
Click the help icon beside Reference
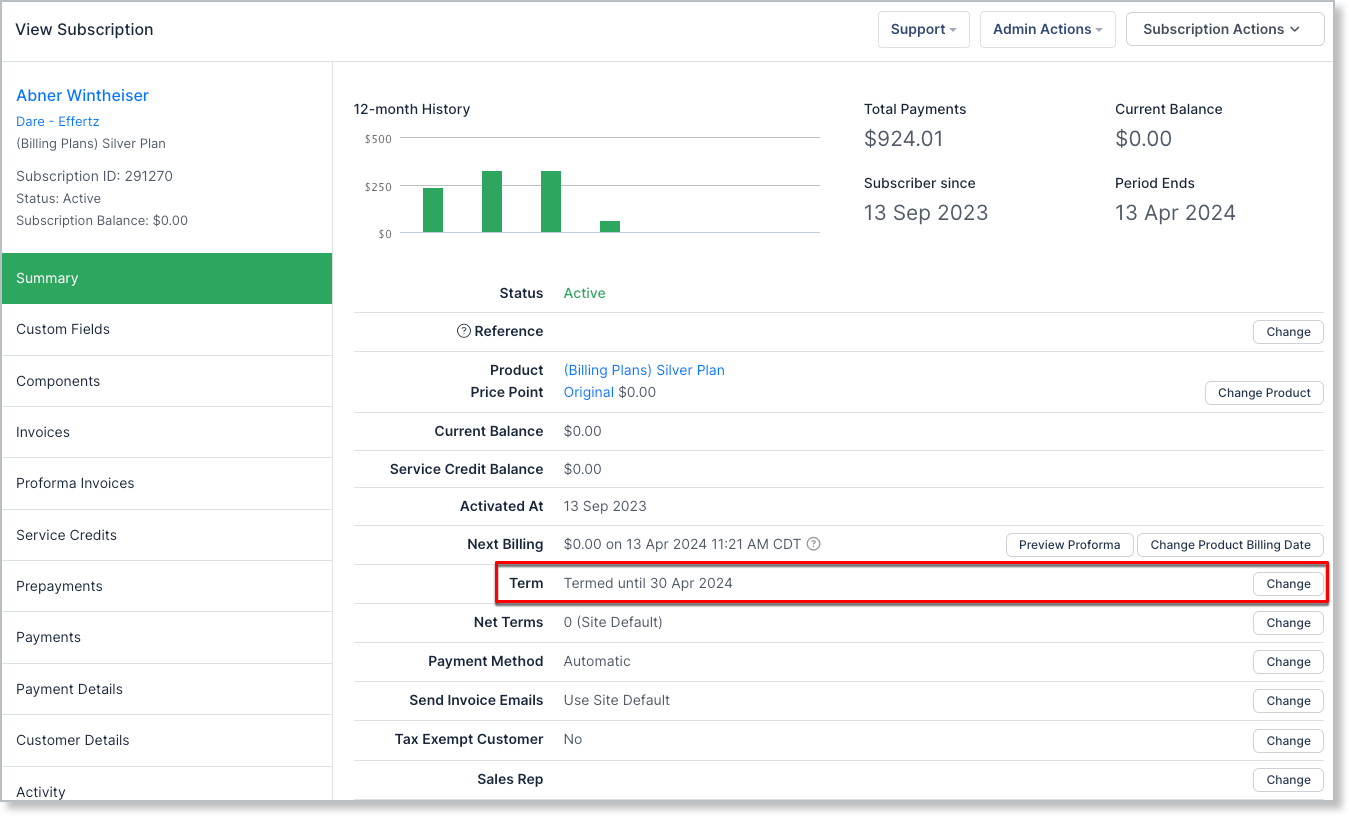[464, 331]
